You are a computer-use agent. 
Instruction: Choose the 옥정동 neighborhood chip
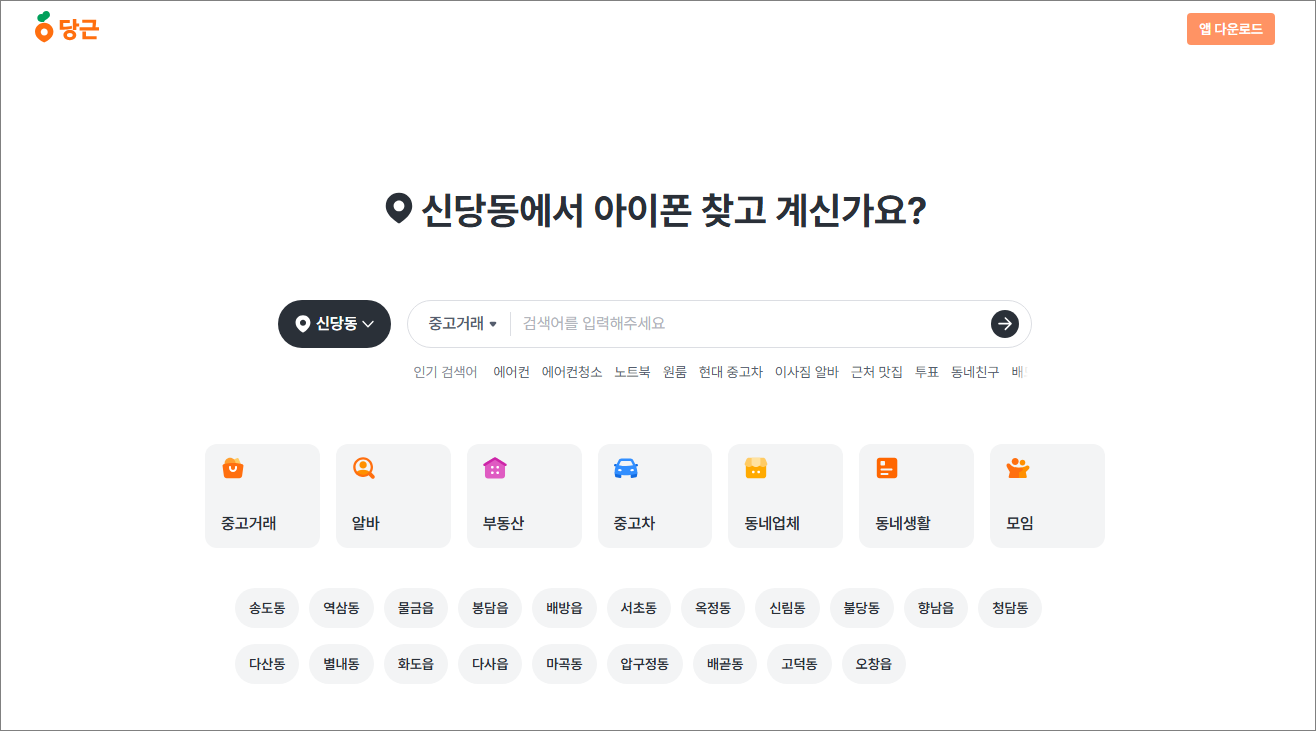713,608
